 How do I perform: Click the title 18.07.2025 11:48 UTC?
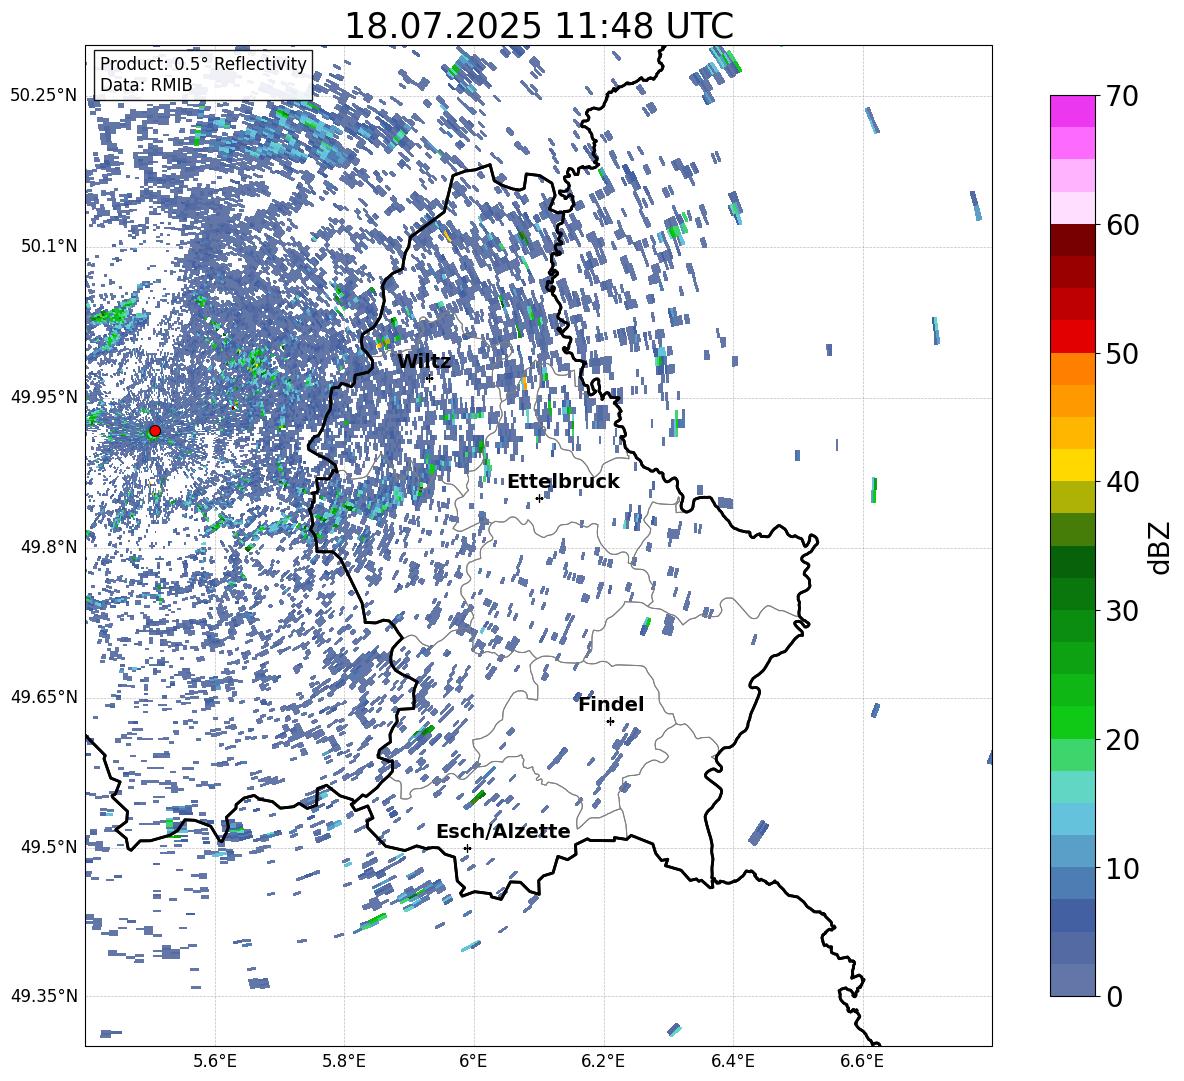click(x=538, y=26)
